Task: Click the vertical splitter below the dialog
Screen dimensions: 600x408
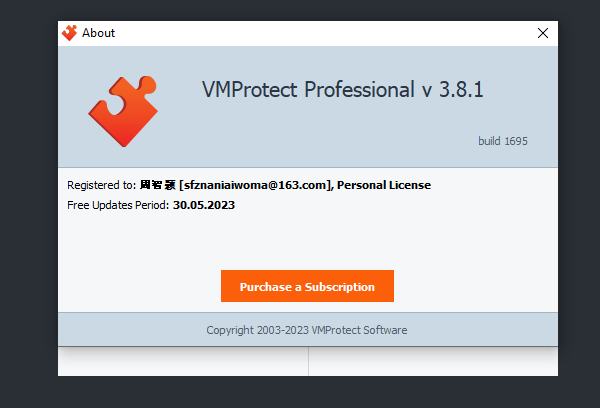Action: pyautogui.click(x=308, y=361)
